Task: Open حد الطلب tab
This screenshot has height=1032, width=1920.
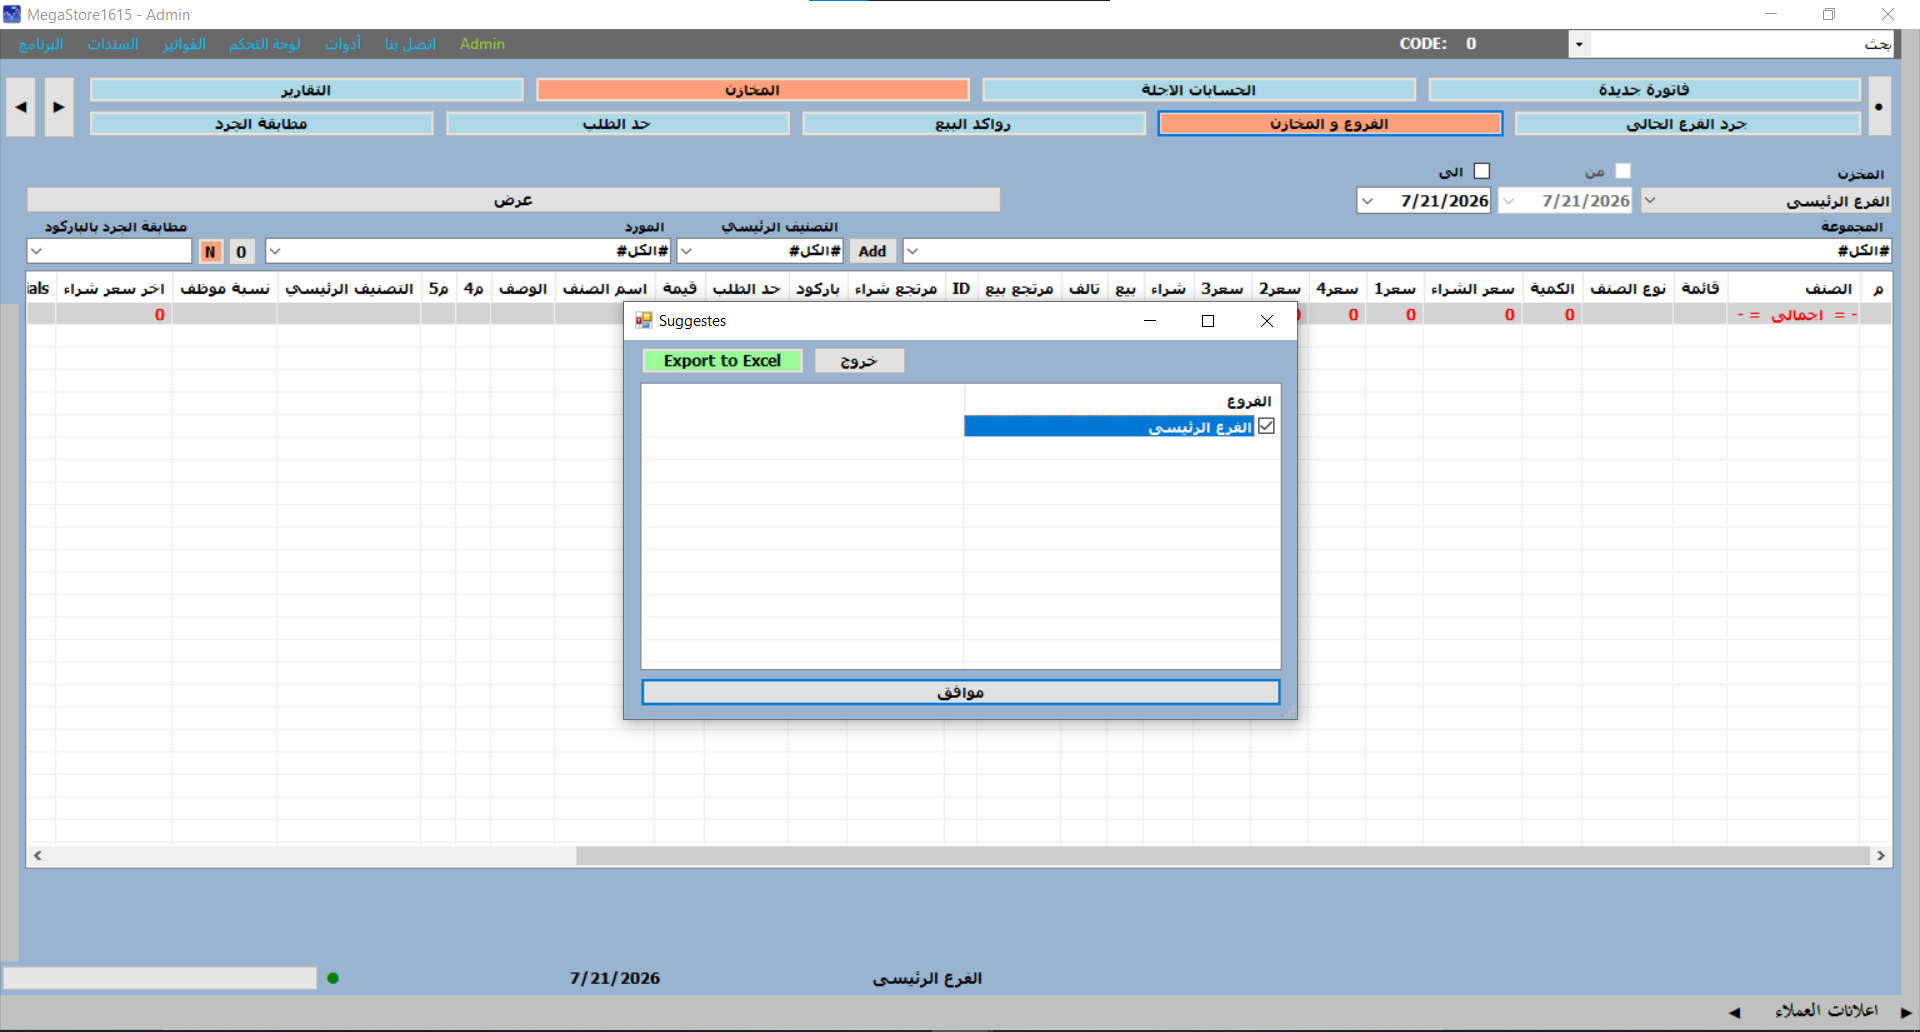Action: coord(617,124)
